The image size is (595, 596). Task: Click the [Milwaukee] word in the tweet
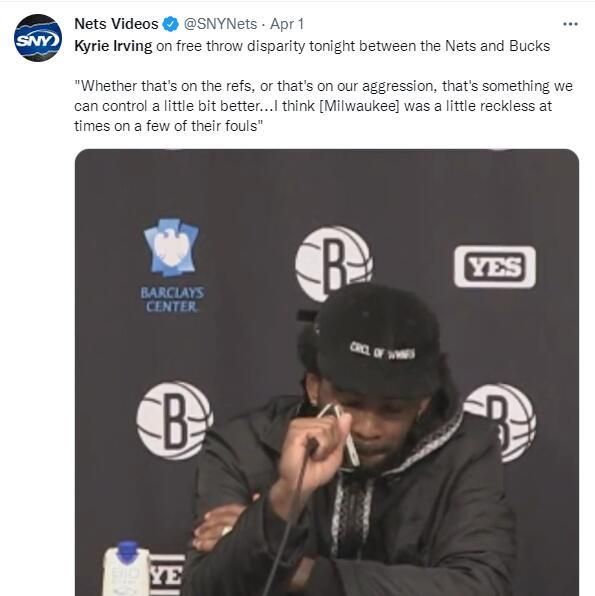[x=359, y=106]
